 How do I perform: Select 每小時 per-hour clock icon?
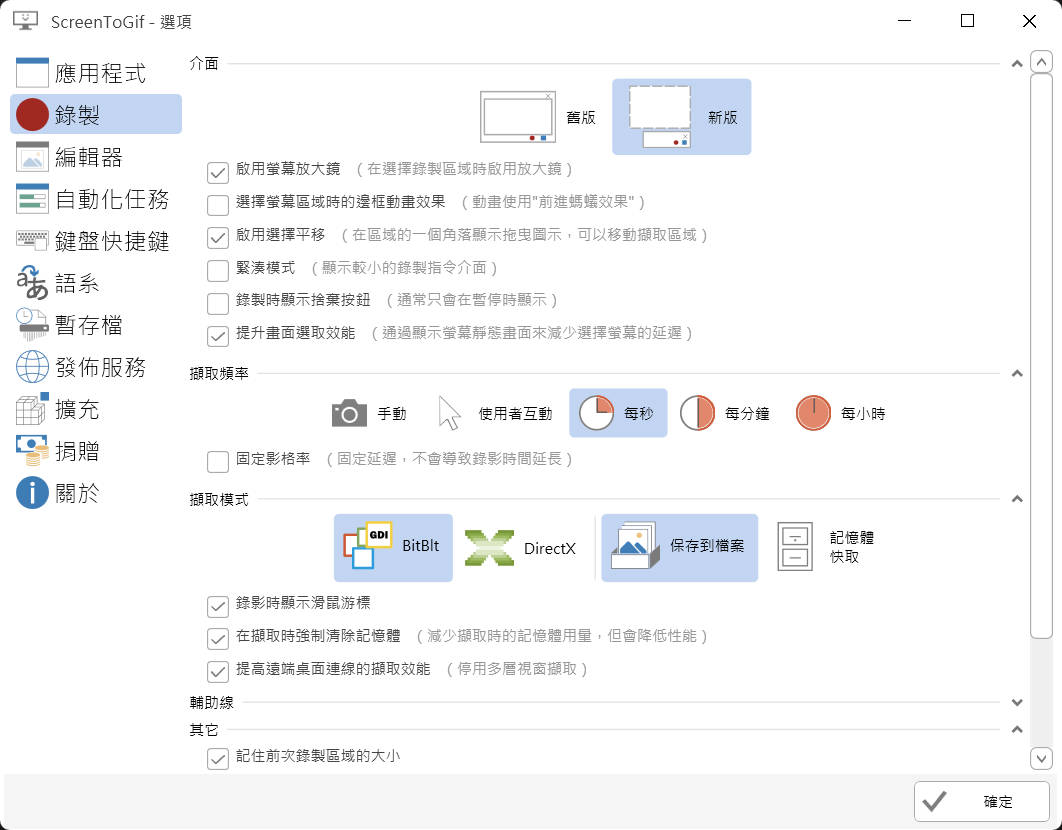tap(813, 413)
